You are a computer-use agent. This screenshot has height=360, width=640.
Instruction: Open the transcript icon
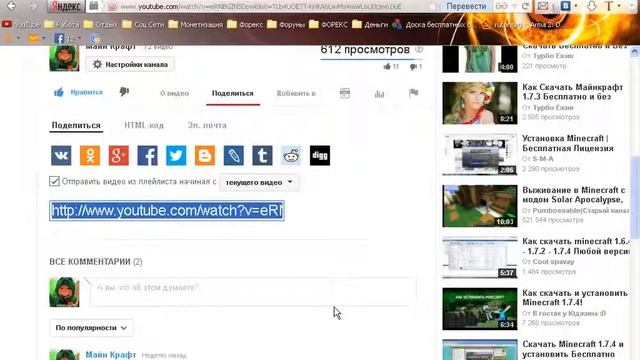pyautogui.click(x=345, y=93)
